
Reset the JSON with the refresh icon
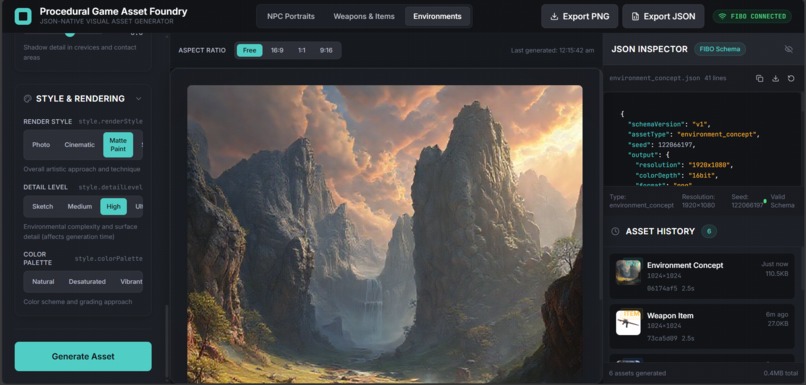[x=791, y=79]
